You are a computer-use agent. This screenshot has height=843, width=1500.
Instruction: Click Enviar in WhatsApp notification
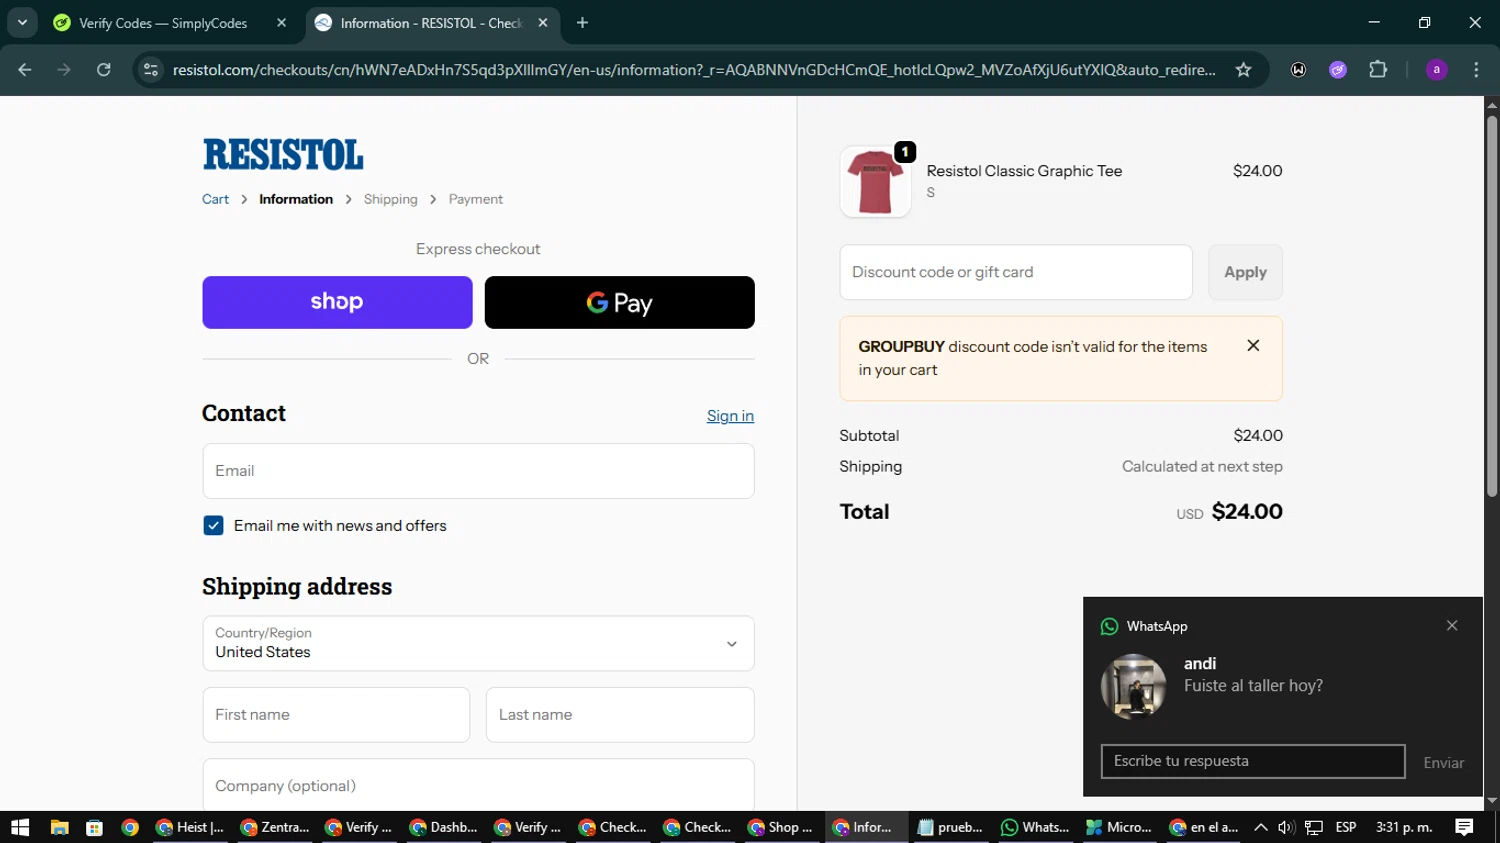(1443, 763)
